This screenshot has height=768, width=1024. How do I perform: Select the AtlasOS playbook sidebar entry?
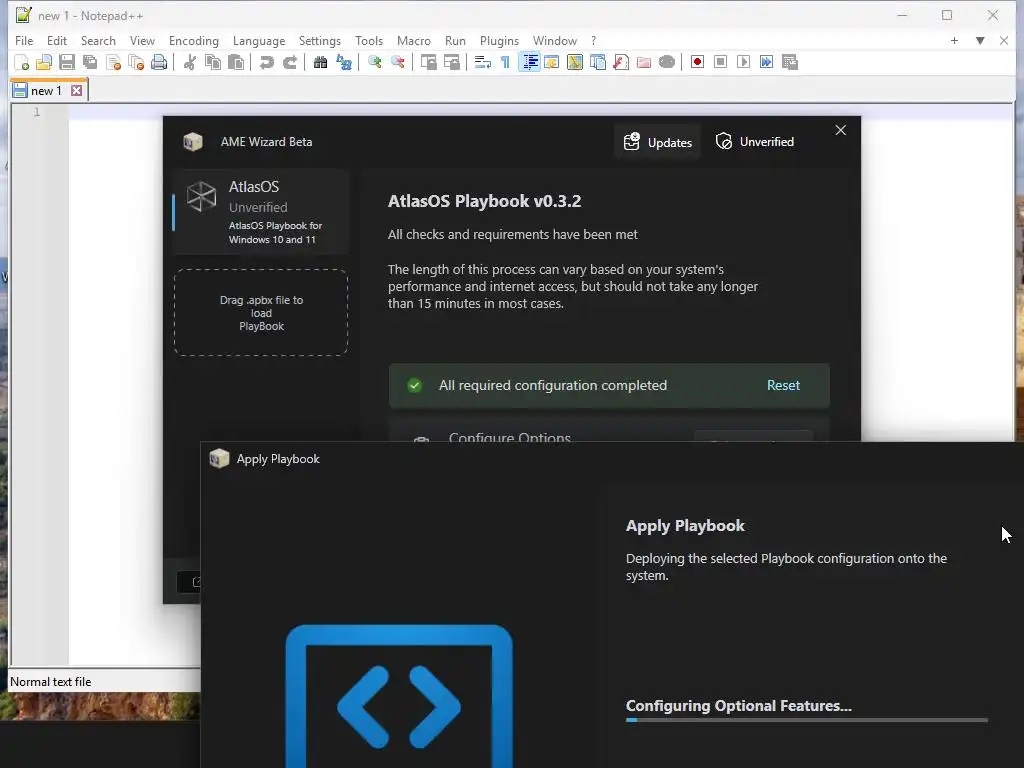click(261, 212)
